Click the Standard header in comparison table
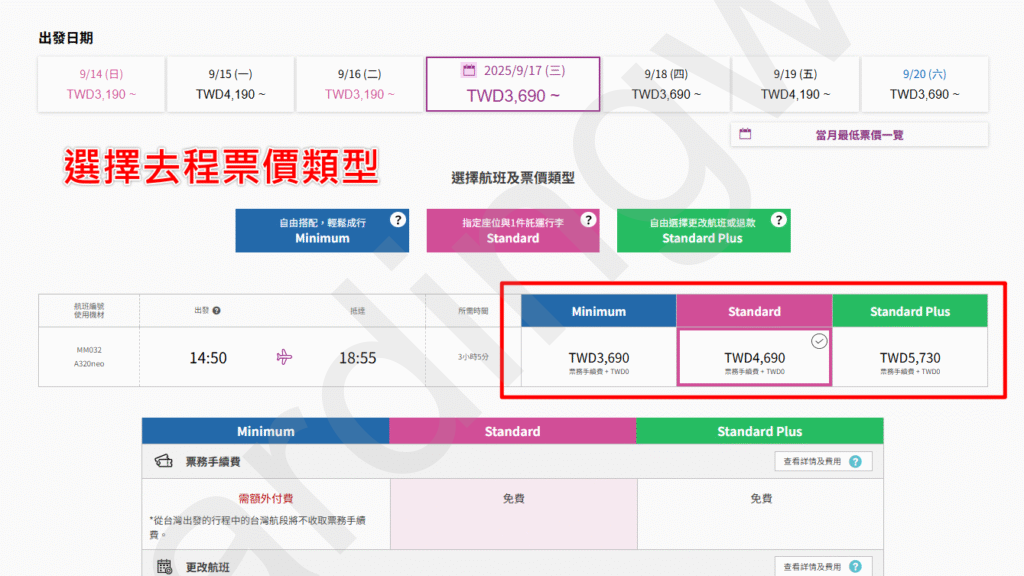The width and height of the screenshot is (1024, 576). coord(513,431)
